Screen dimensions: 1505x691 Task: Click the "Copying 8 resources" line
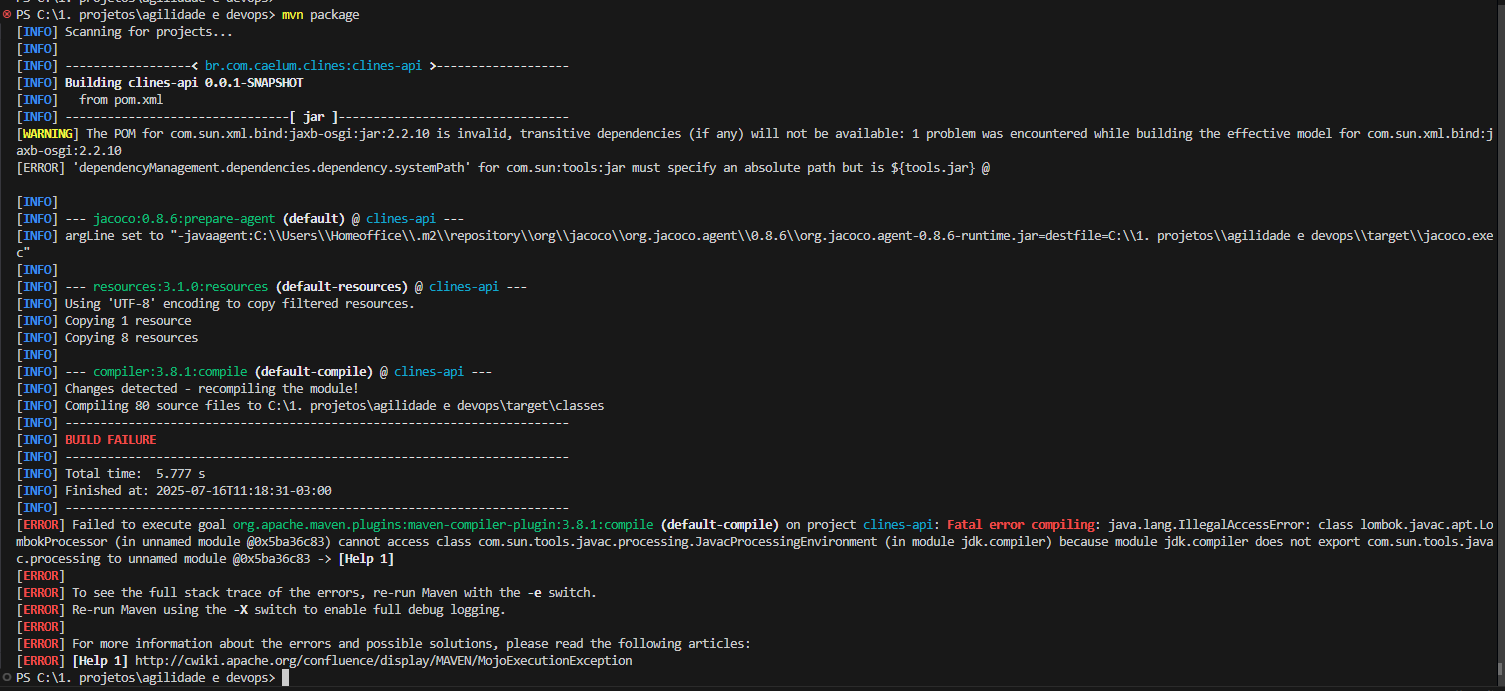point(132,338)
